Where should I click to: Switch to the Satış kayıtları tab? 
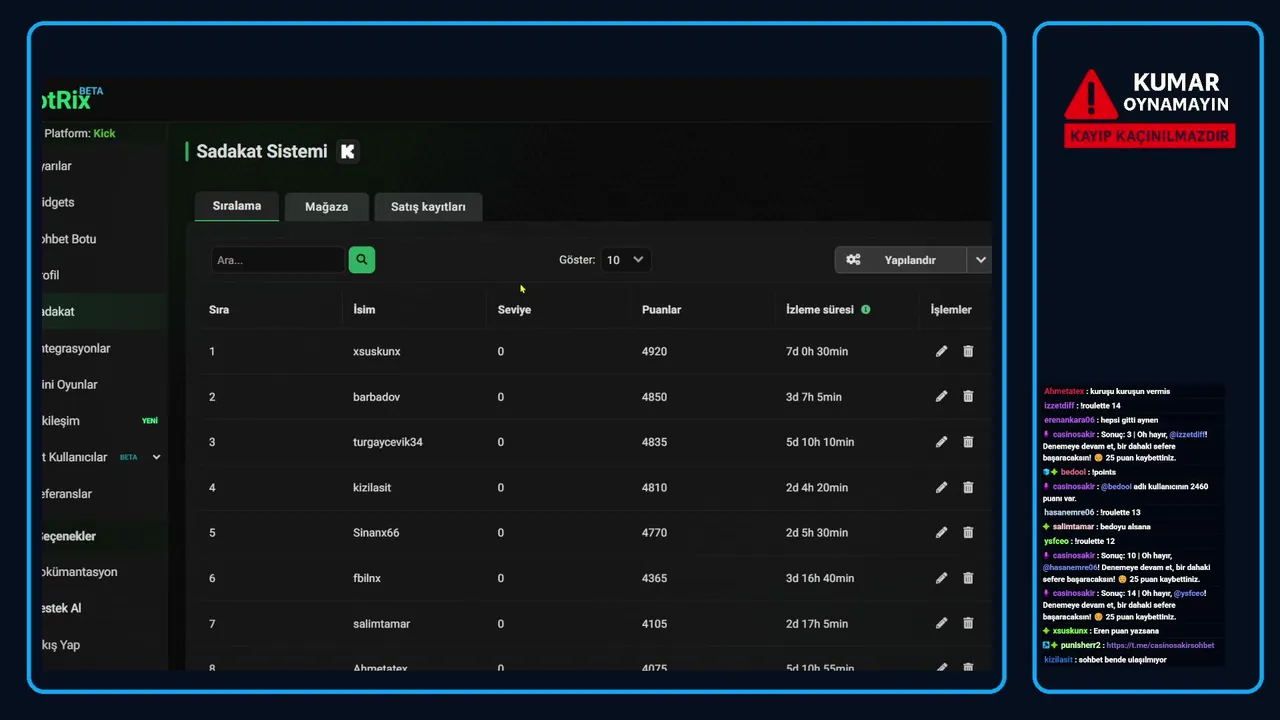[428, 207]
